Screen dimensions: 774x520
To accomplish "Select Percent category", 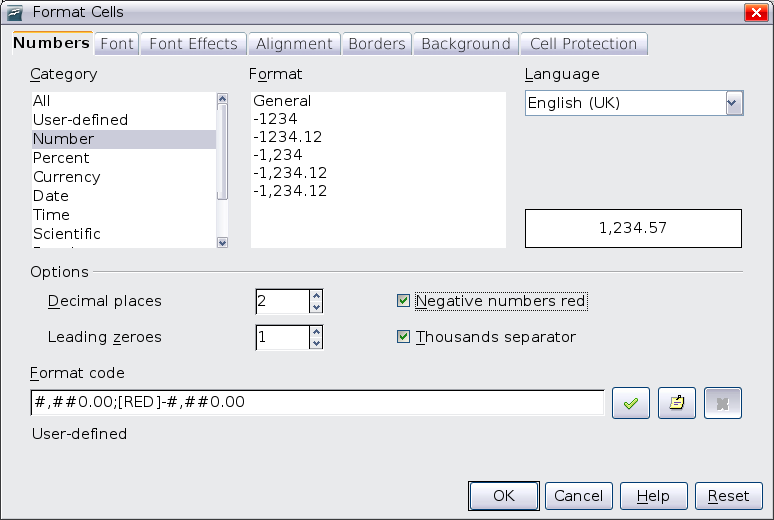I will click(123, 158).
